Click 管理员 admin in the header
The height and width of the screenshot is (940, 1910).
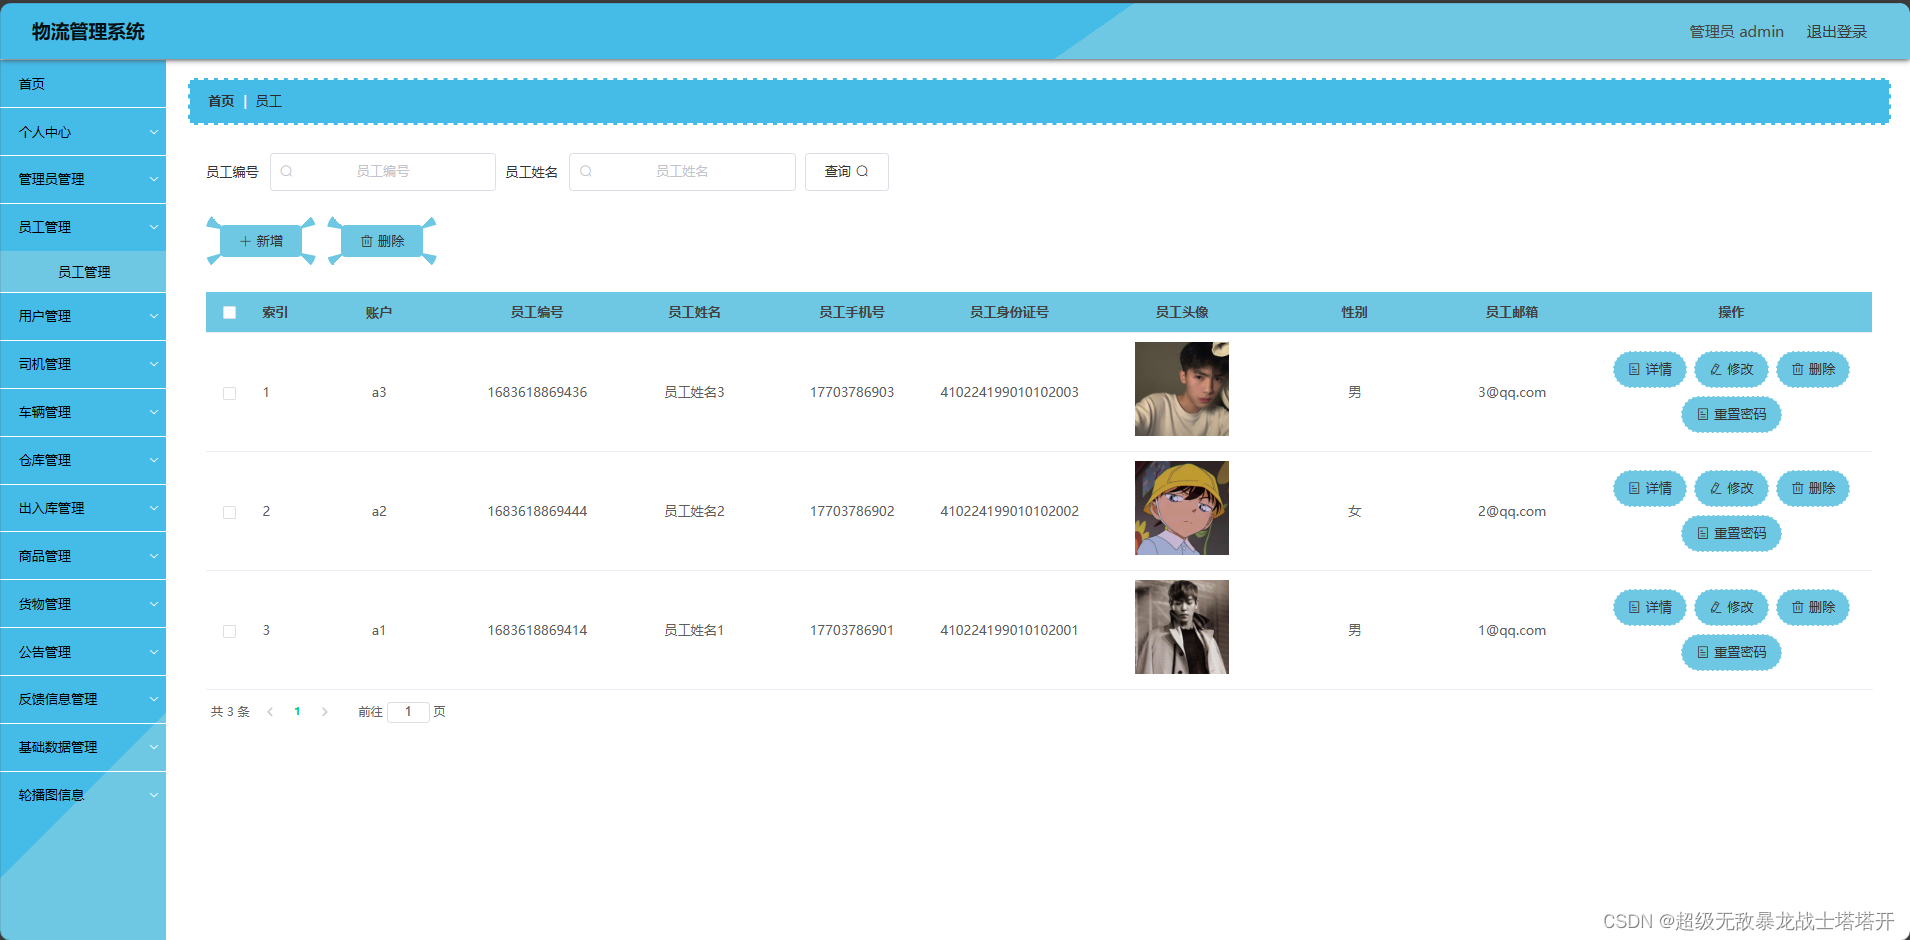click(1736, 32)
